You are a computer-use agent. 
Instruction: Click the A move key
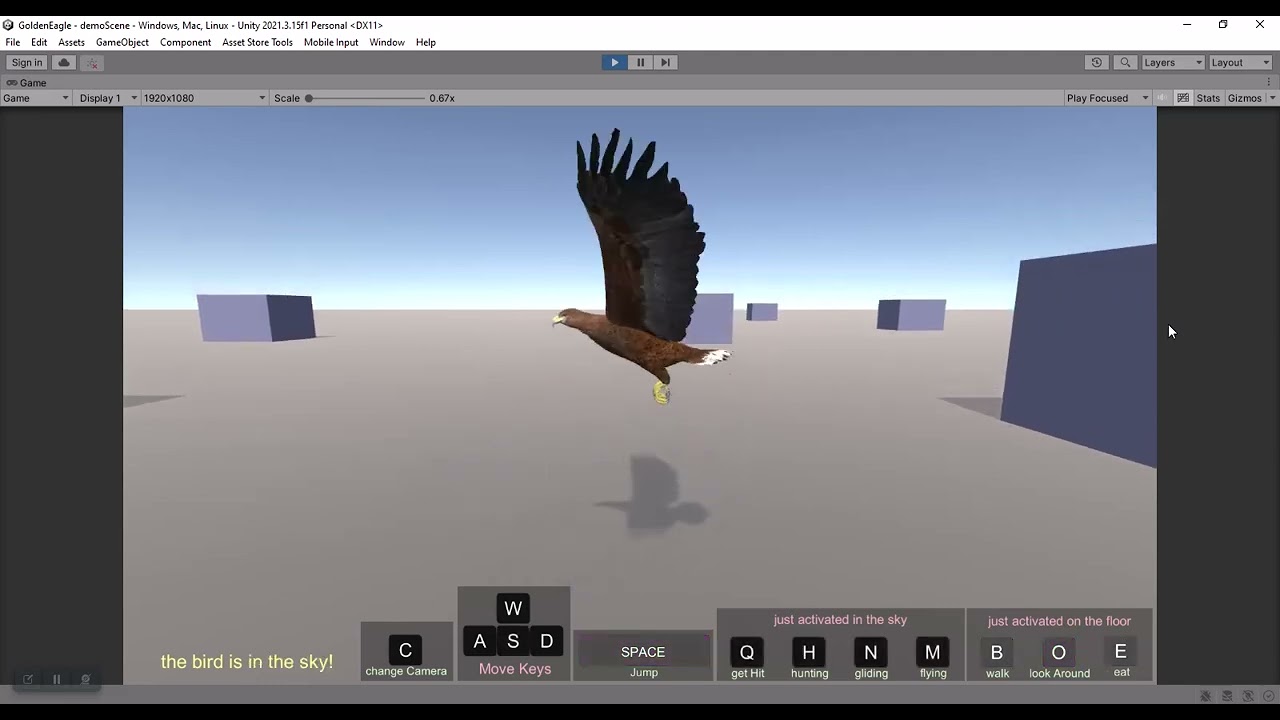[x=480, y=641]
